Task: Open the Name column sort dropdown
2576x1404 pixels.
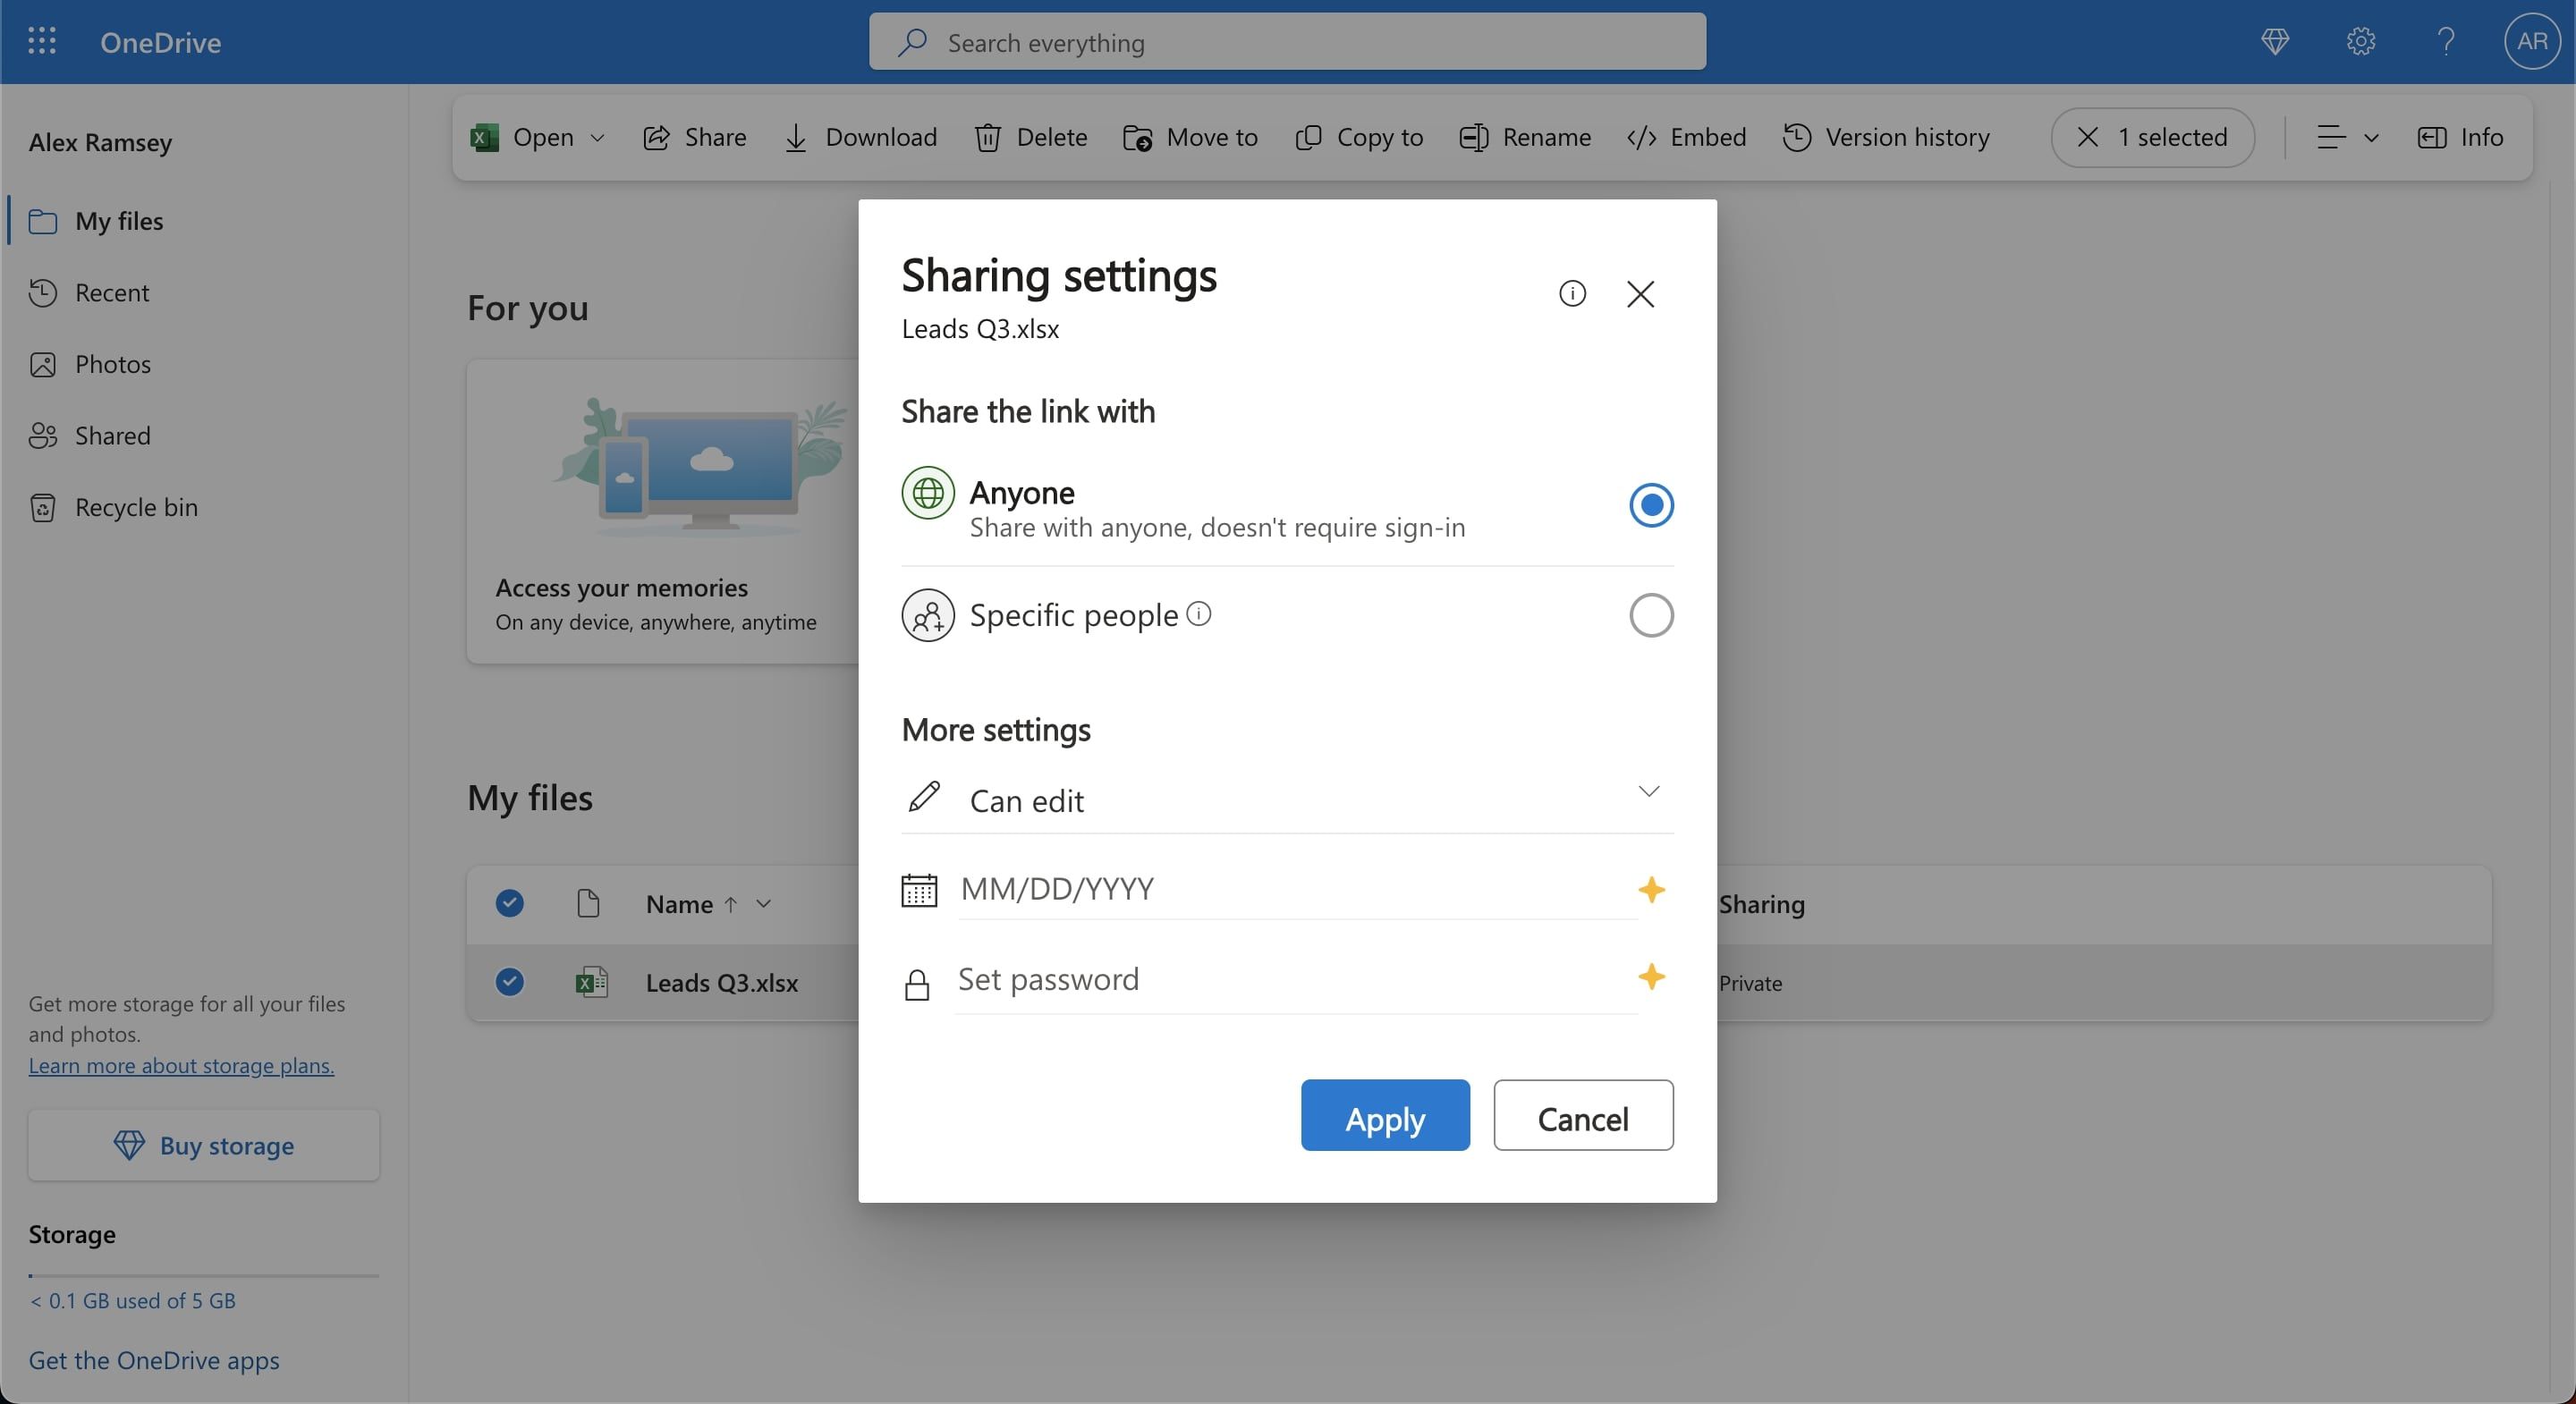Action: click(x=763, y=903)
